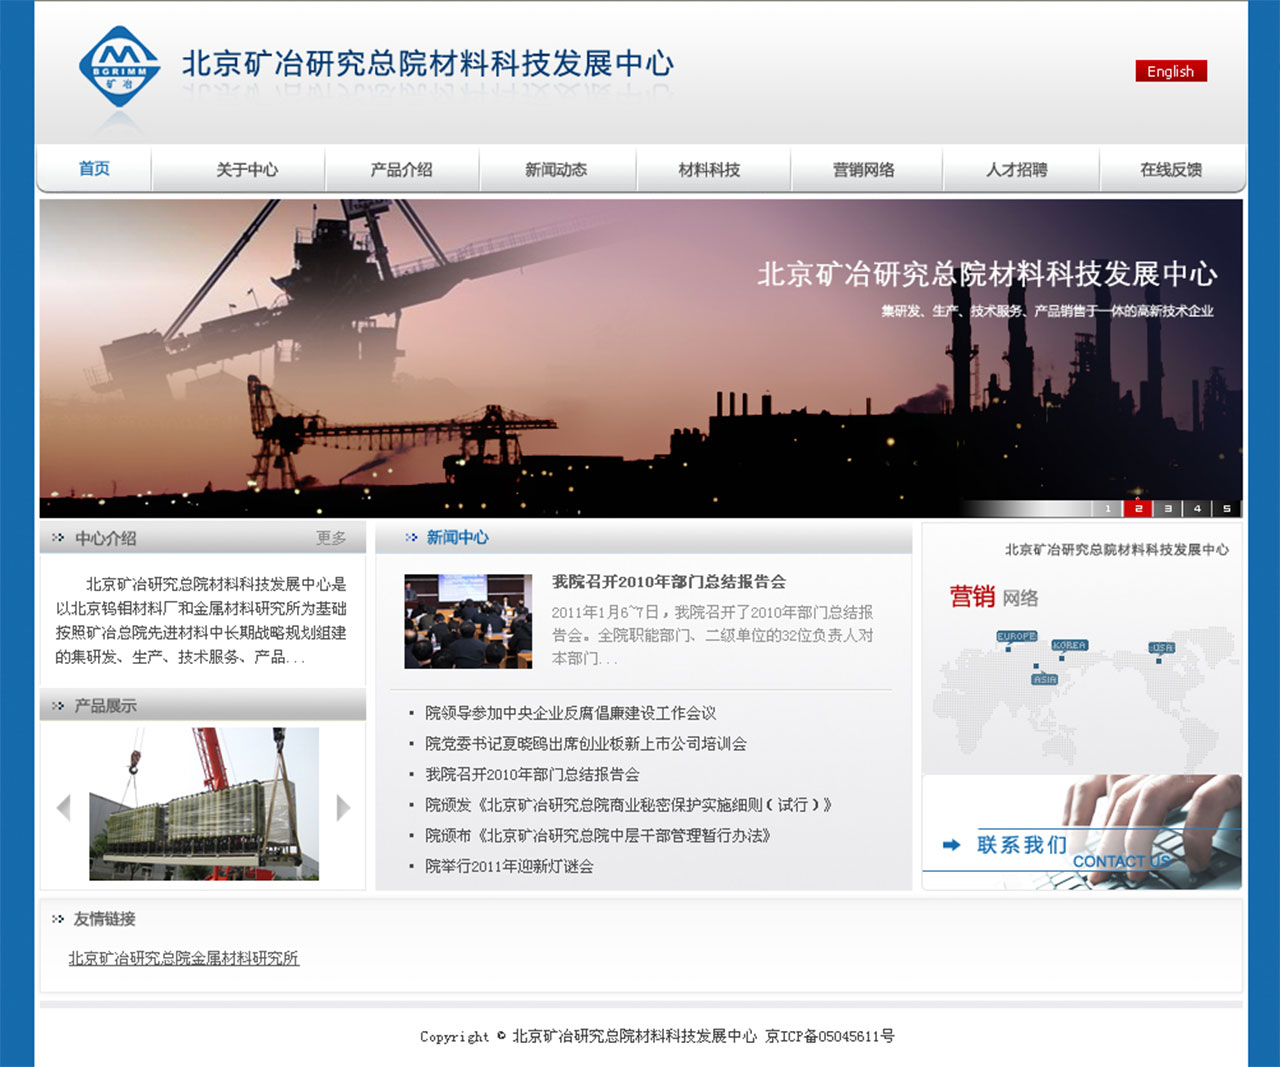Image resolution: width=1280 pixels, height=1067 pixels.
Task: Click the BGRIMM diamond logo
Action: 119,66
